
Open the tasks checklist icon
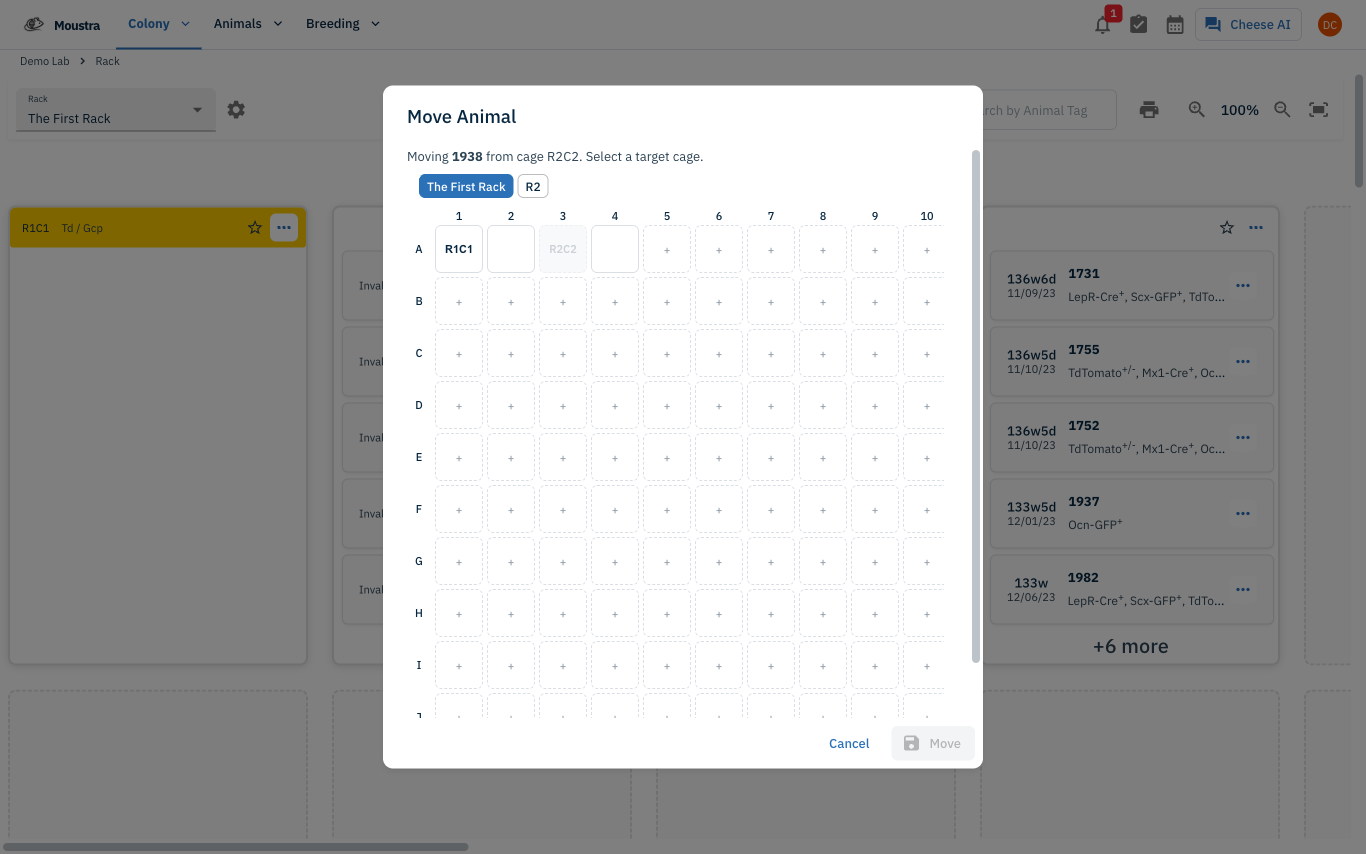click(1139, 25)
